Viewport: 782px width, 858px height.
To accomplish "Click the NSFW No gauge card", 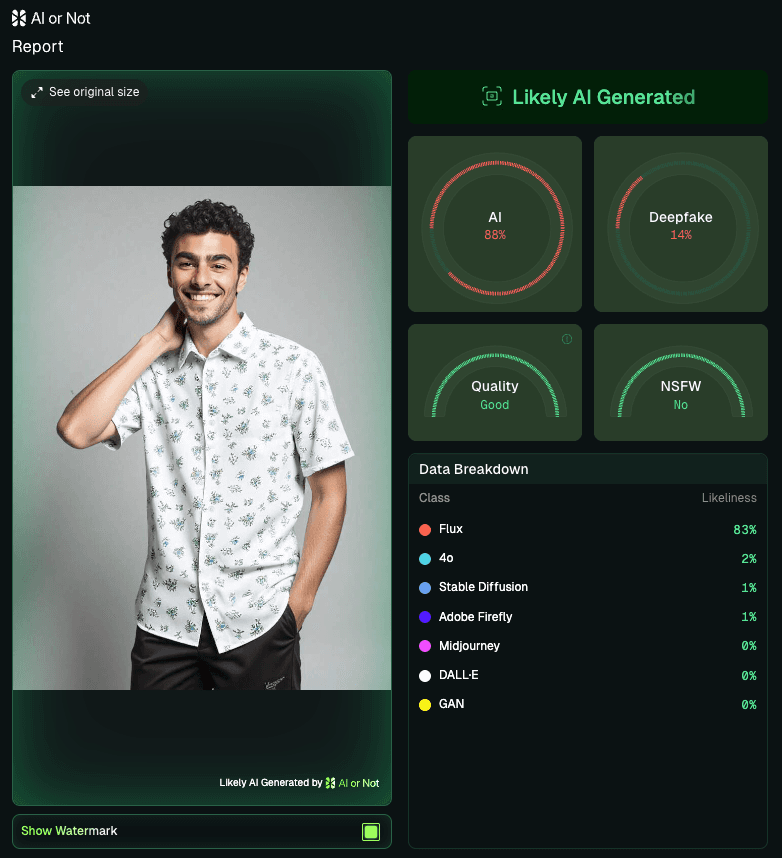I will [x=681, y=382].
